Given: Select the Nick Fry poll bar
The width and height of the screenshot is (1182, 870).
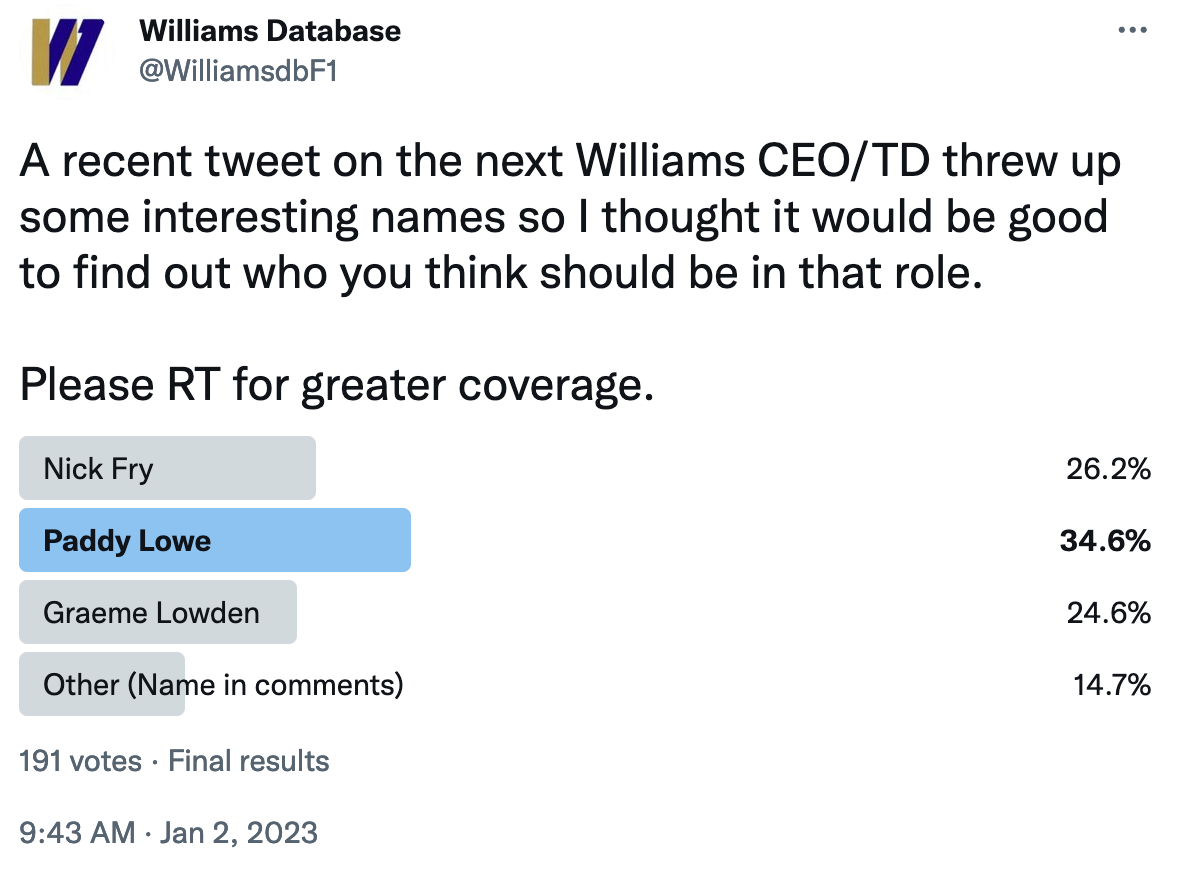Looking at the screenshot, I should coord(167,468).
